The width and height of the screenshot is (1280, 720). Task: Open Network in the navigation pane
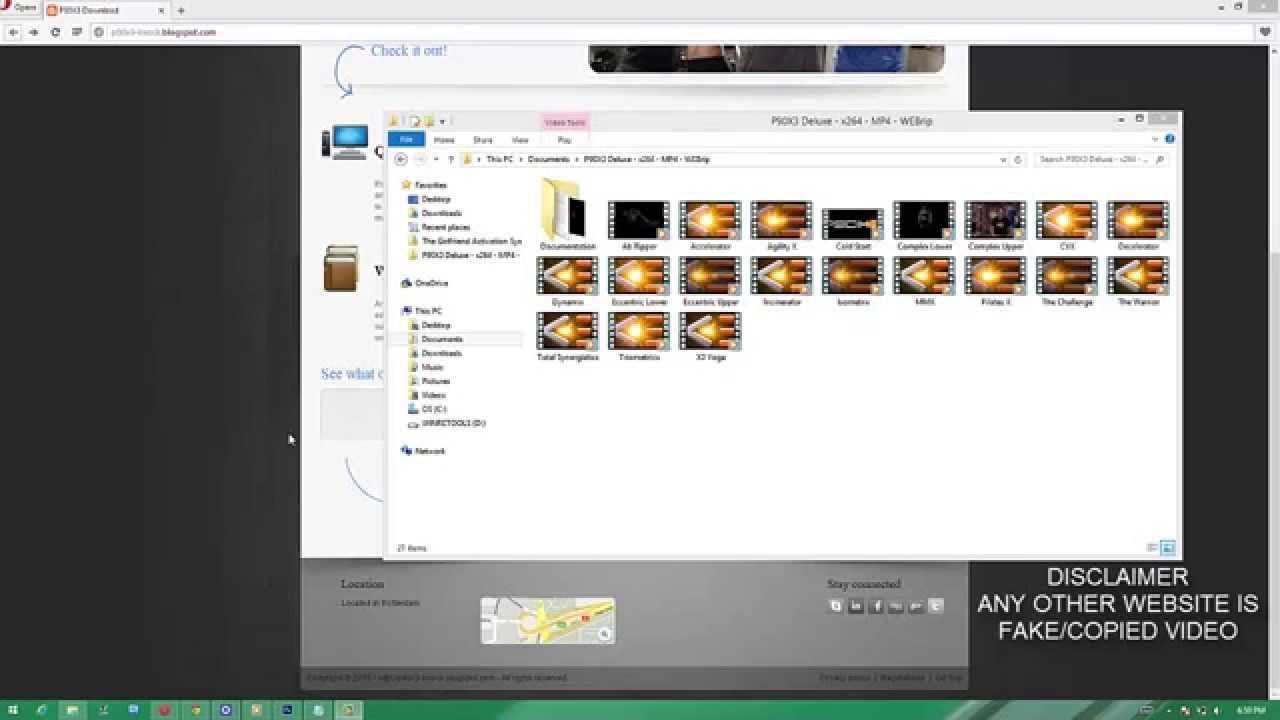429,451
